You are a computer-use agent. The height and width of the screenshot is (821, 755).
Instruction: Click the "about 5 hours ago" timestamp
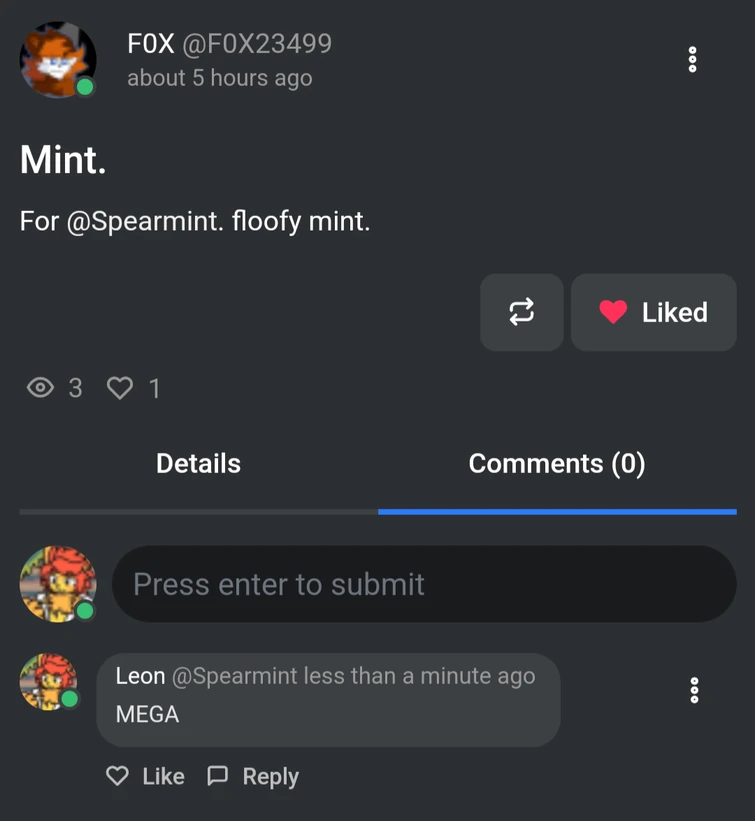click(219, 78)
